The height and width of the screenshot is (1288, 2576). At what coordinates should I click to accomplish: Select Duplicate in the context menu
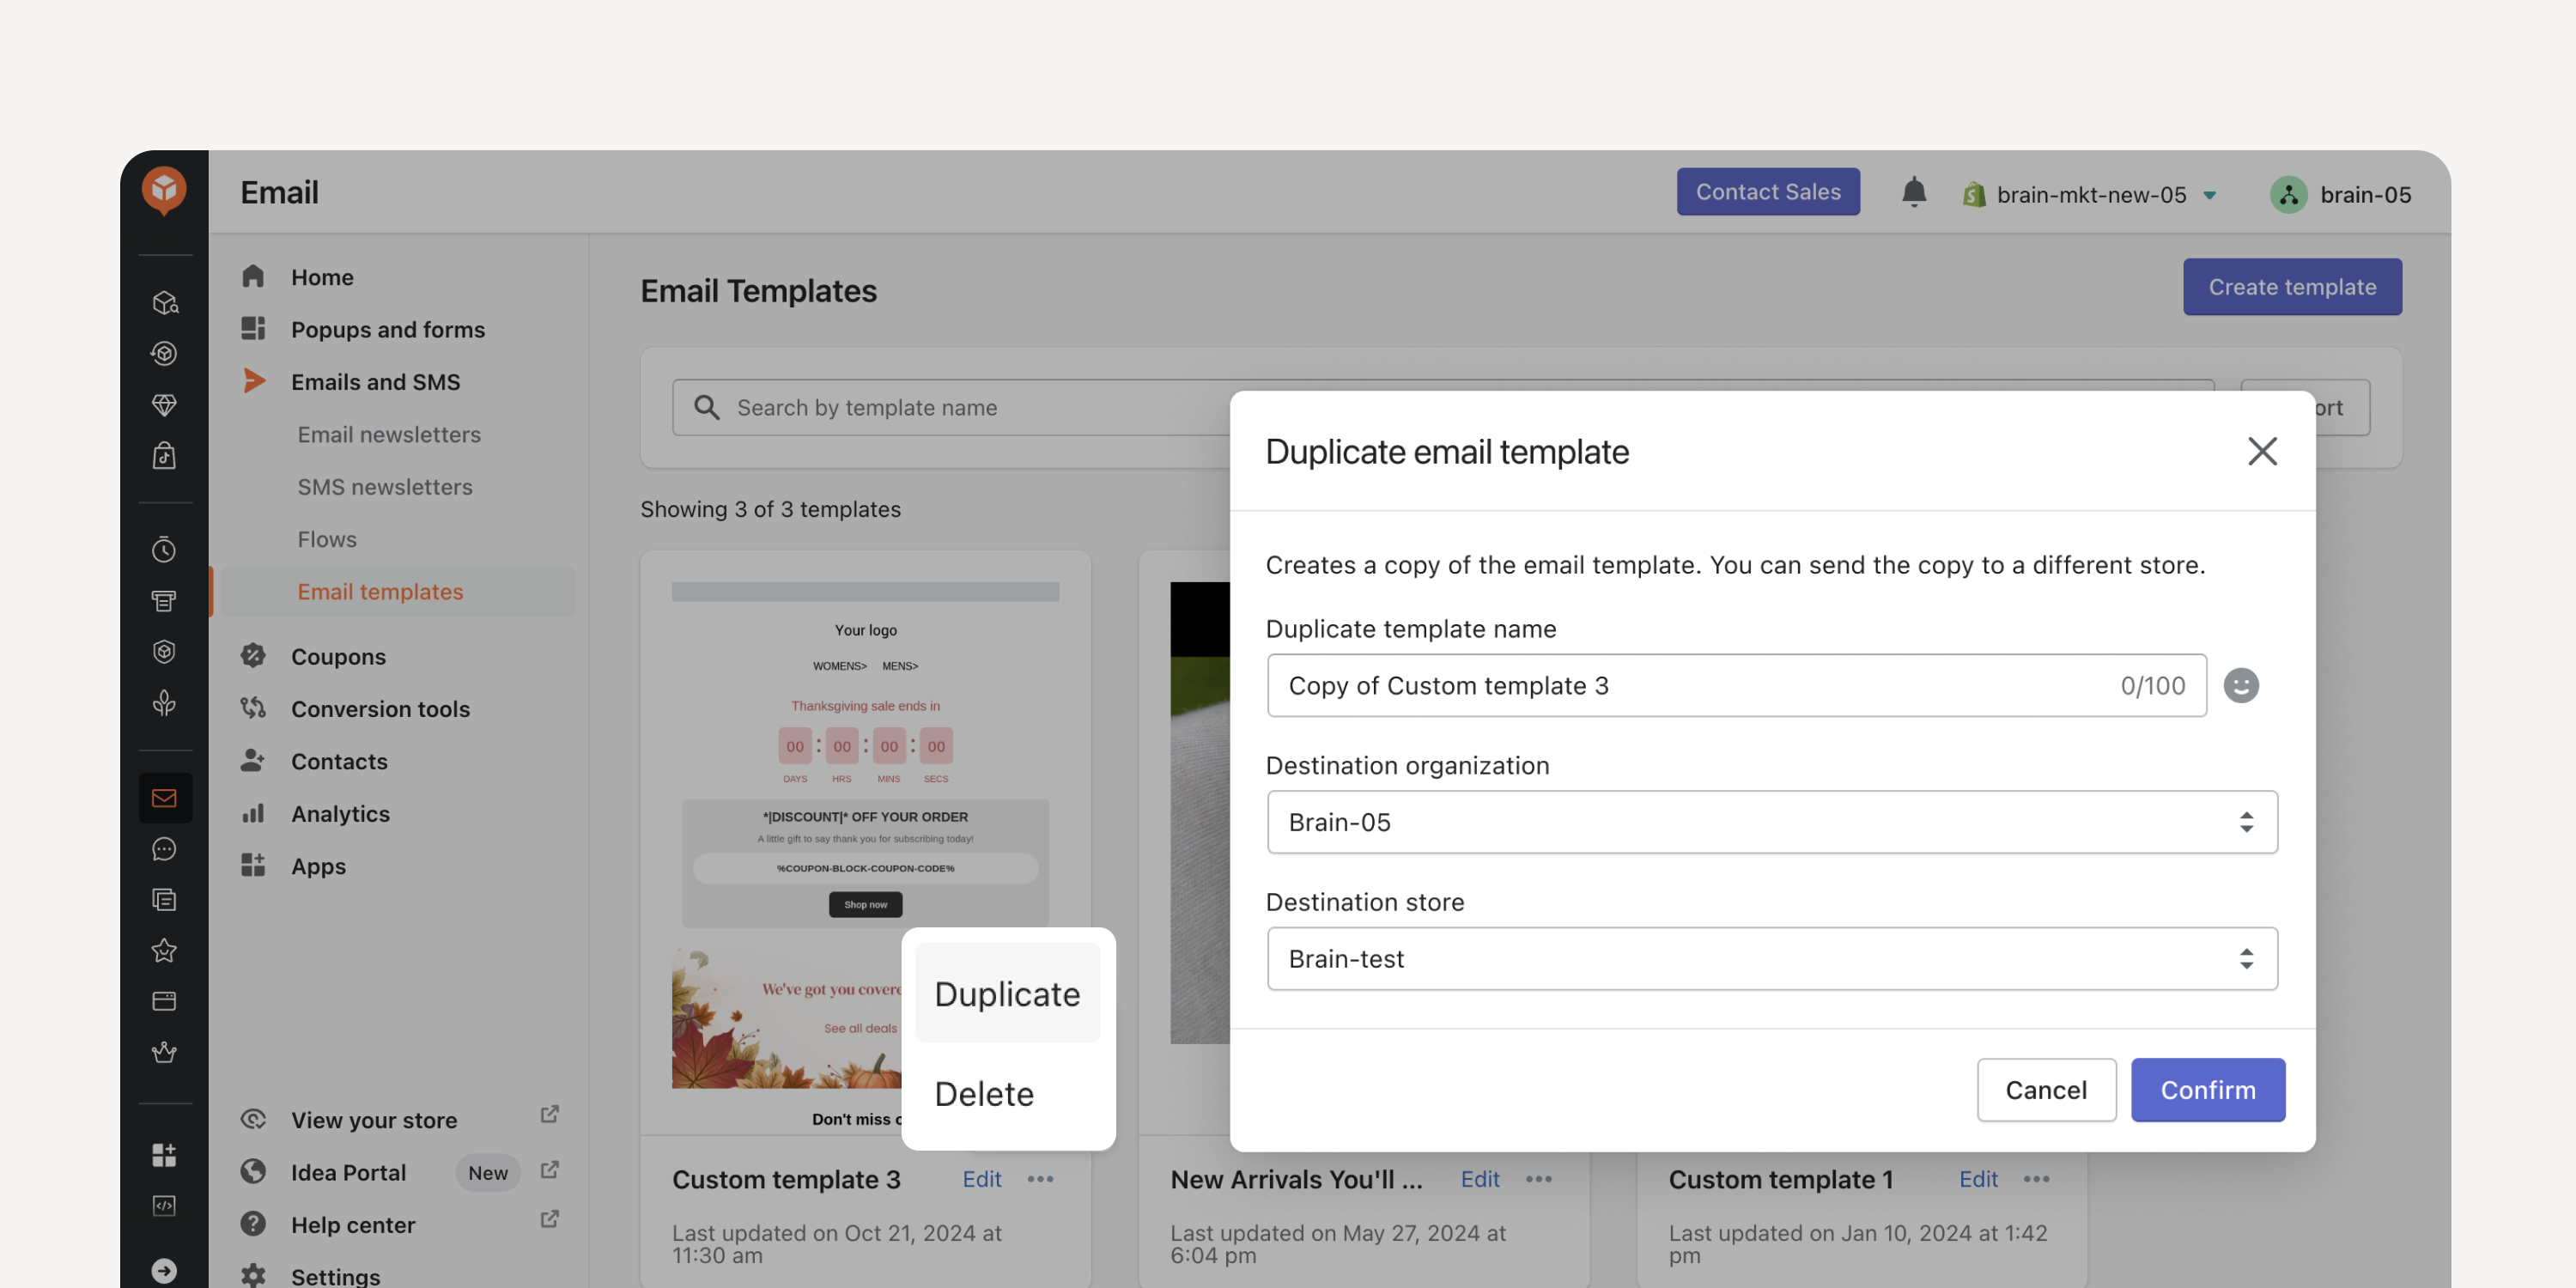click(1007, 993)
